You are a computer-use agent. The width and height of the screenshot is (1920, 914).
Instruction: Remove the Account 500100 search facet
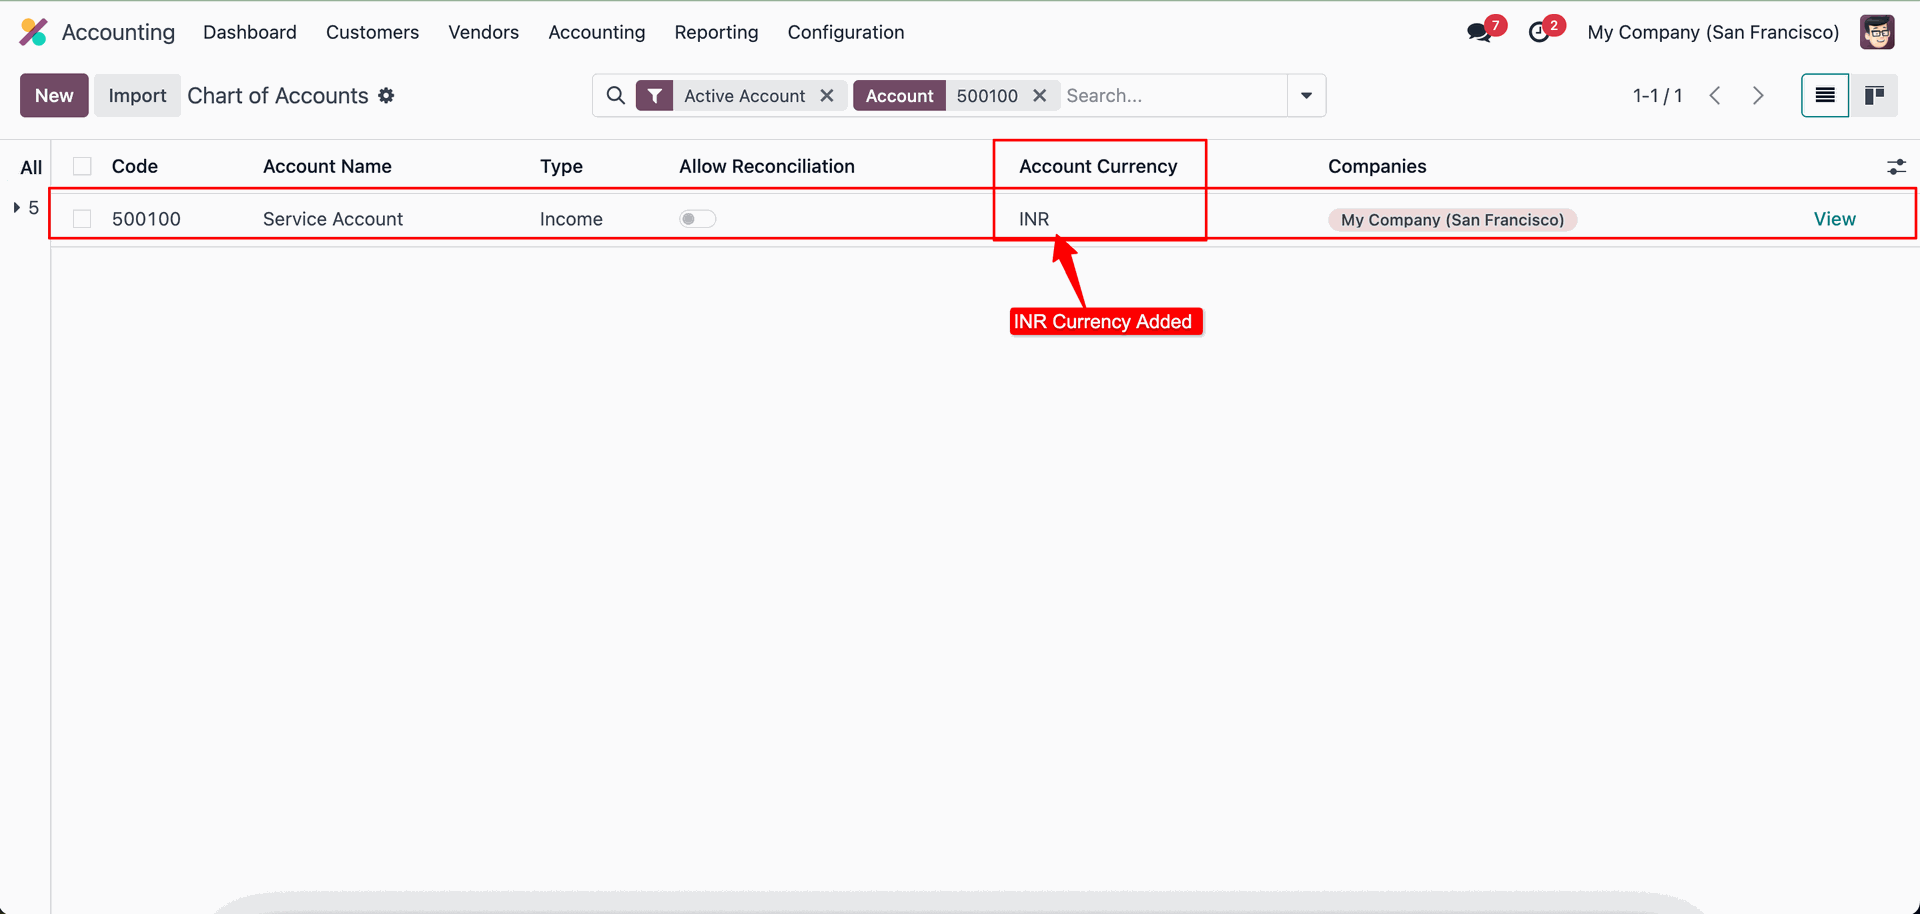pos(1040,96)
